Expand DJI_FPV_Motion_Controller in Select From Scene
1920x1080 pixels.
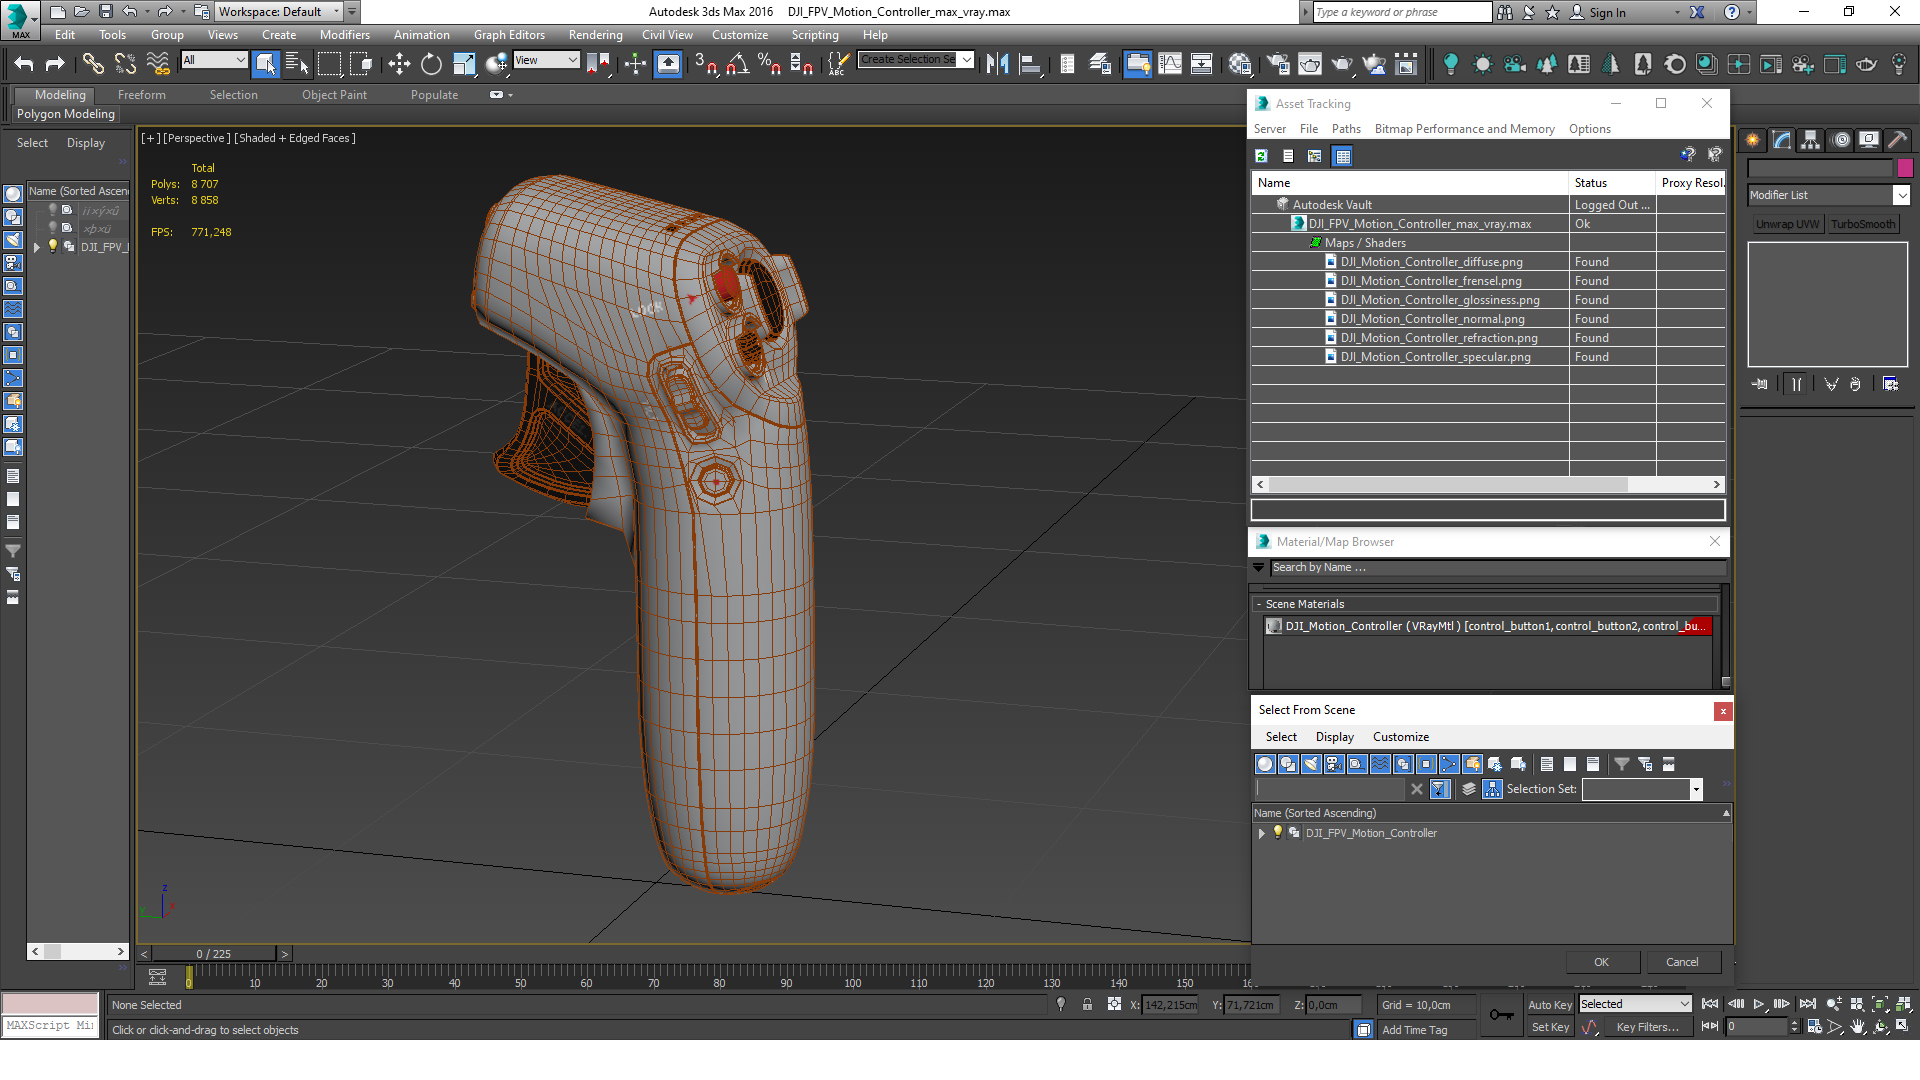click(1262, 833)
